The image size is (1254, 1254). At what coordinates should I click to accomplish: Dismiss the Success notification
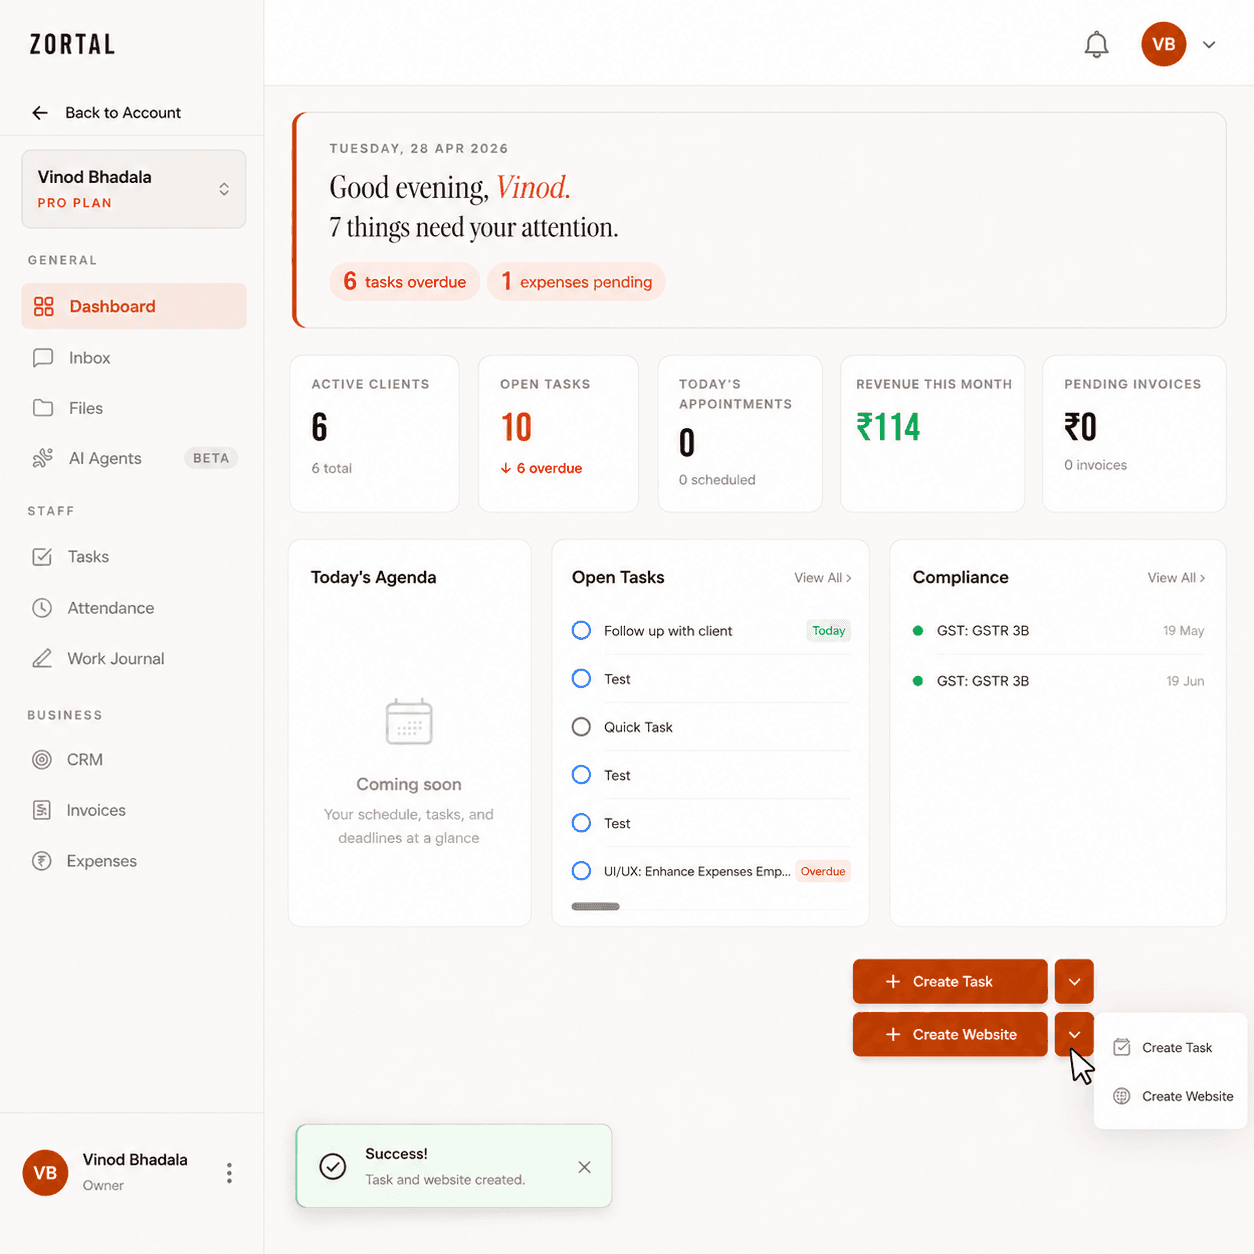pos(584,1167)
